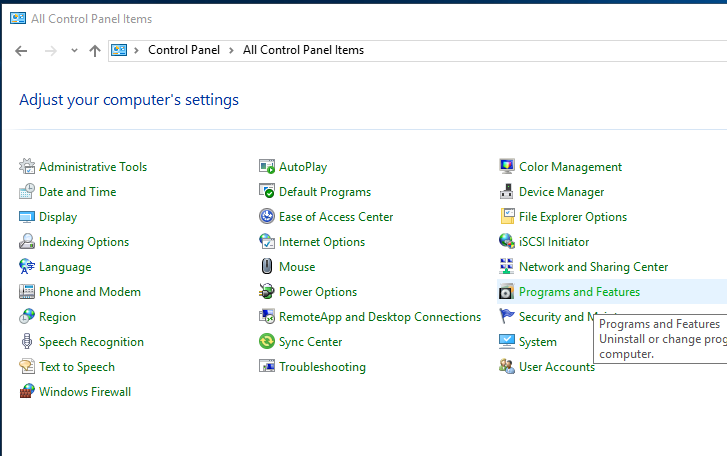Select the All Control Panel Items breadcrumb
The width and height of the screenshot is (727, 456).
tap(303, 50)
